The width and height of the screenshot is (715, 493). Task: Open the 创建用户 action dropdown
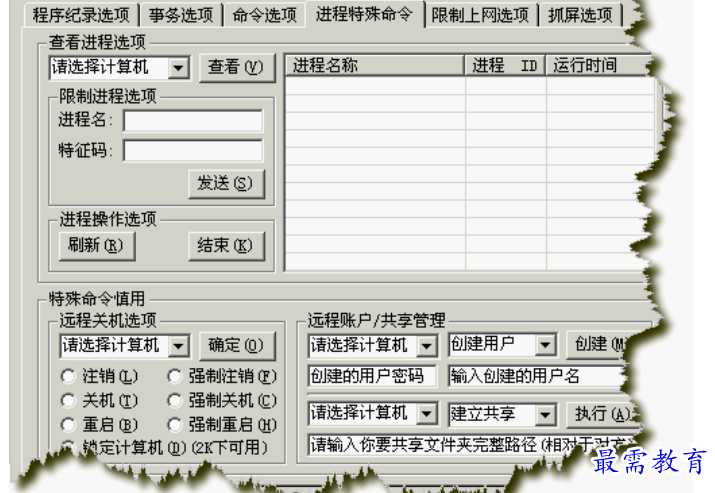(x=545, y=345)
